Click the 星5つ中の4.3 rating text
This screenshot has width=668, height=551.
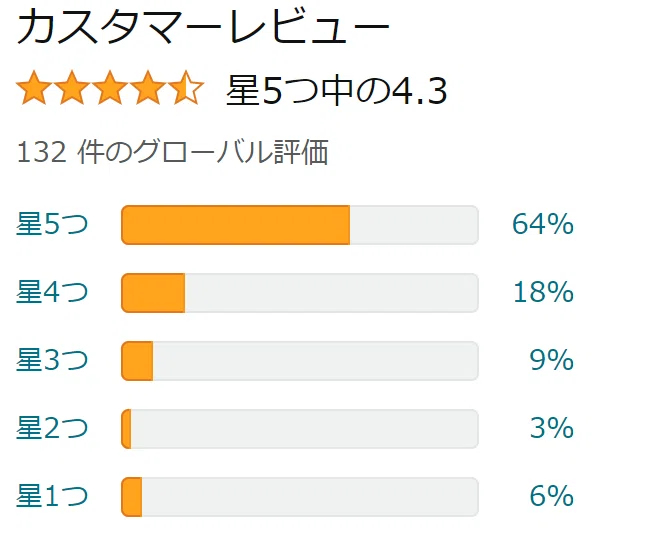click(x=337, y=90)
